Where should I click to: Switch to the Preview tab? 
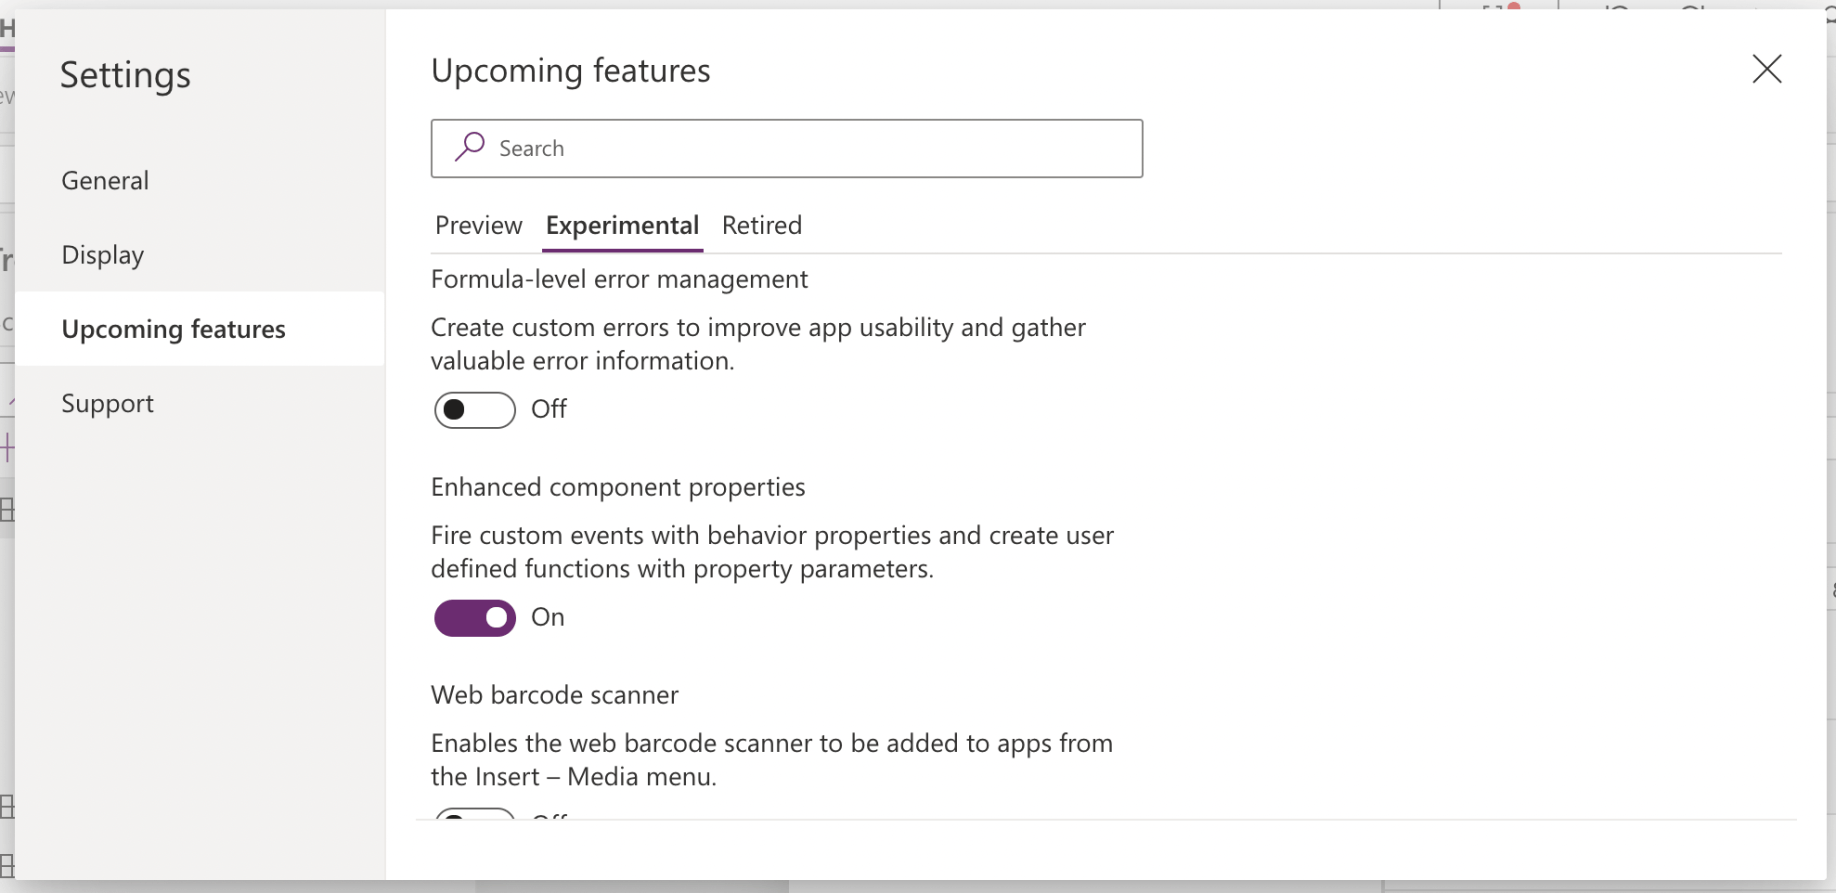pyautogui.click(x=478, y=225)
